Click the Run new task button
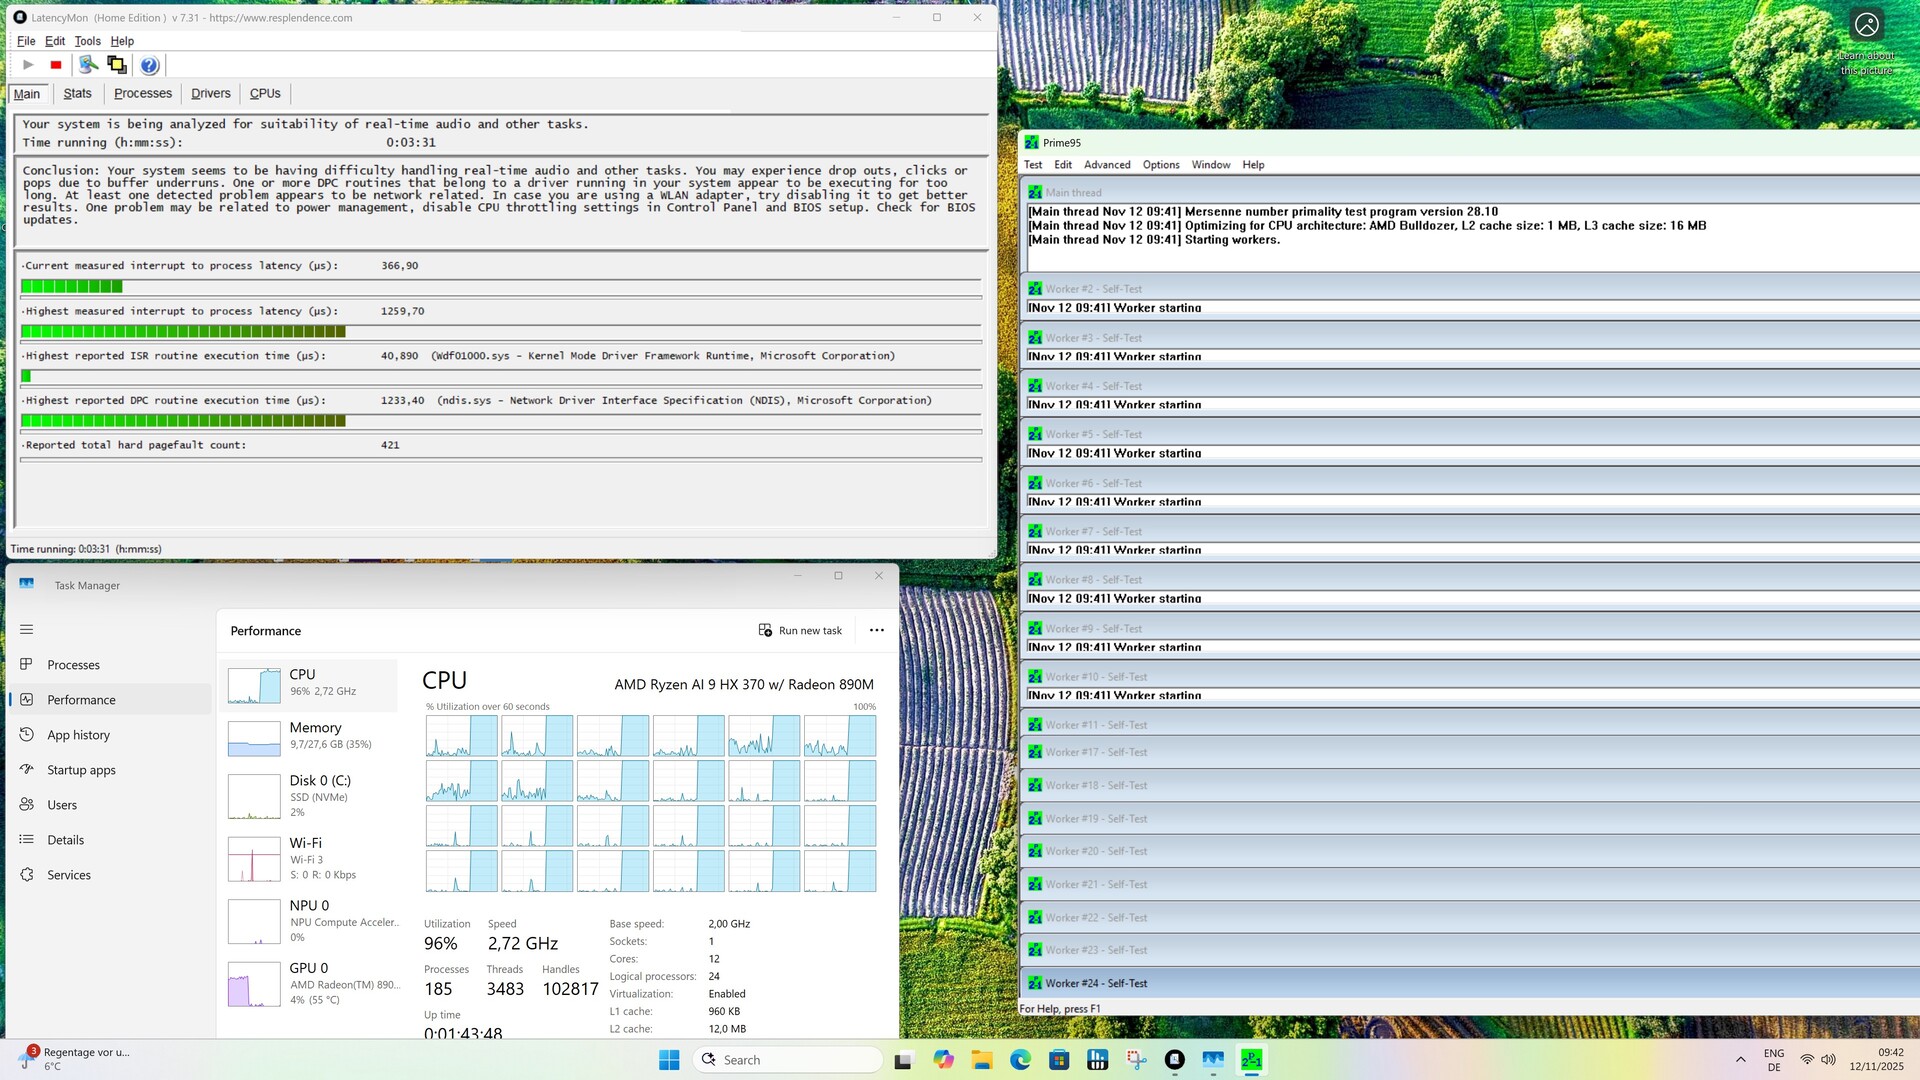This screenshot has height=1080, width=1920. (800, 631)
